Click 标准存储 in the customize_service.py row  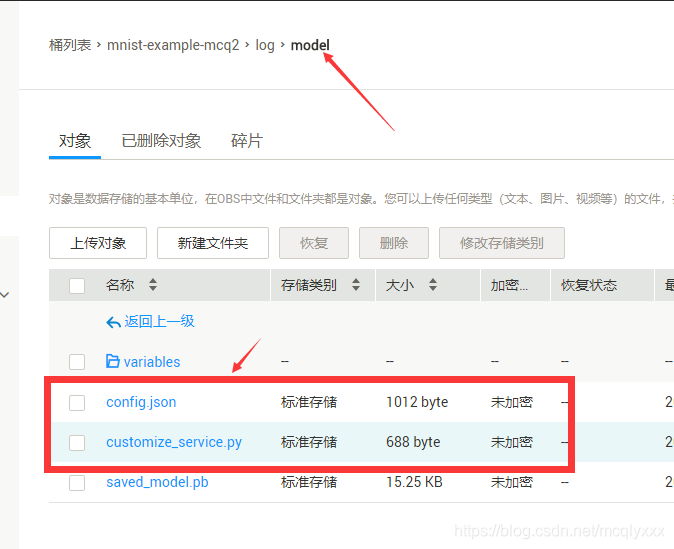click(x=309, y=442)
